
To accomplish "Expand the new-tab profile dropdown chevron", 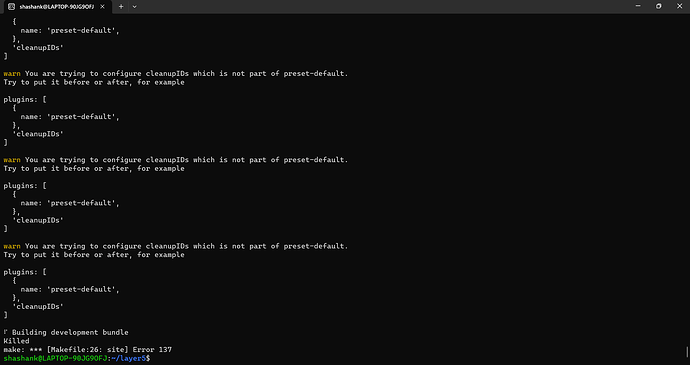I will pyautogui.click(x=135, y=7).
